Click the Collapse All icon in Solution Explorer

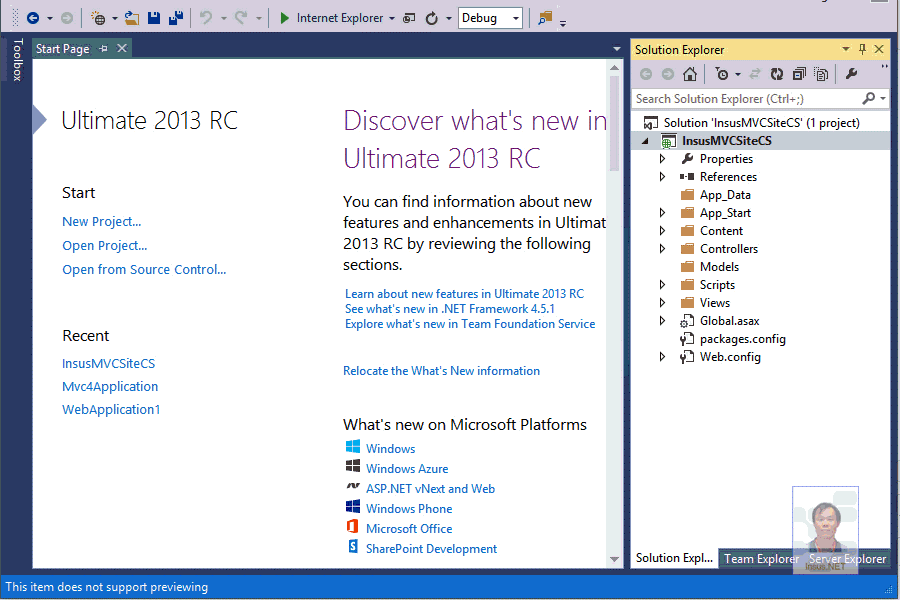(x=799, y=74)
